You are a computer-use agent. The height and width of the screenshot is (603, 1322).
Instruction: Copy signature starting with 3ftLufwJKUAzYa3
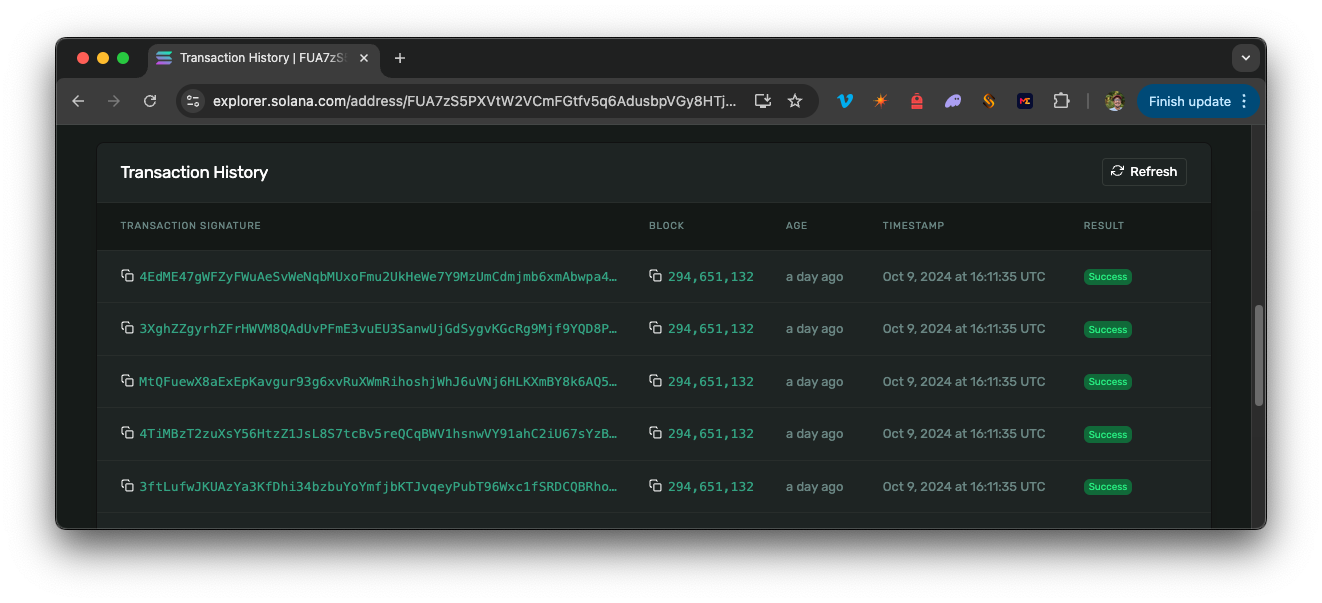click(x=127, y=486)
